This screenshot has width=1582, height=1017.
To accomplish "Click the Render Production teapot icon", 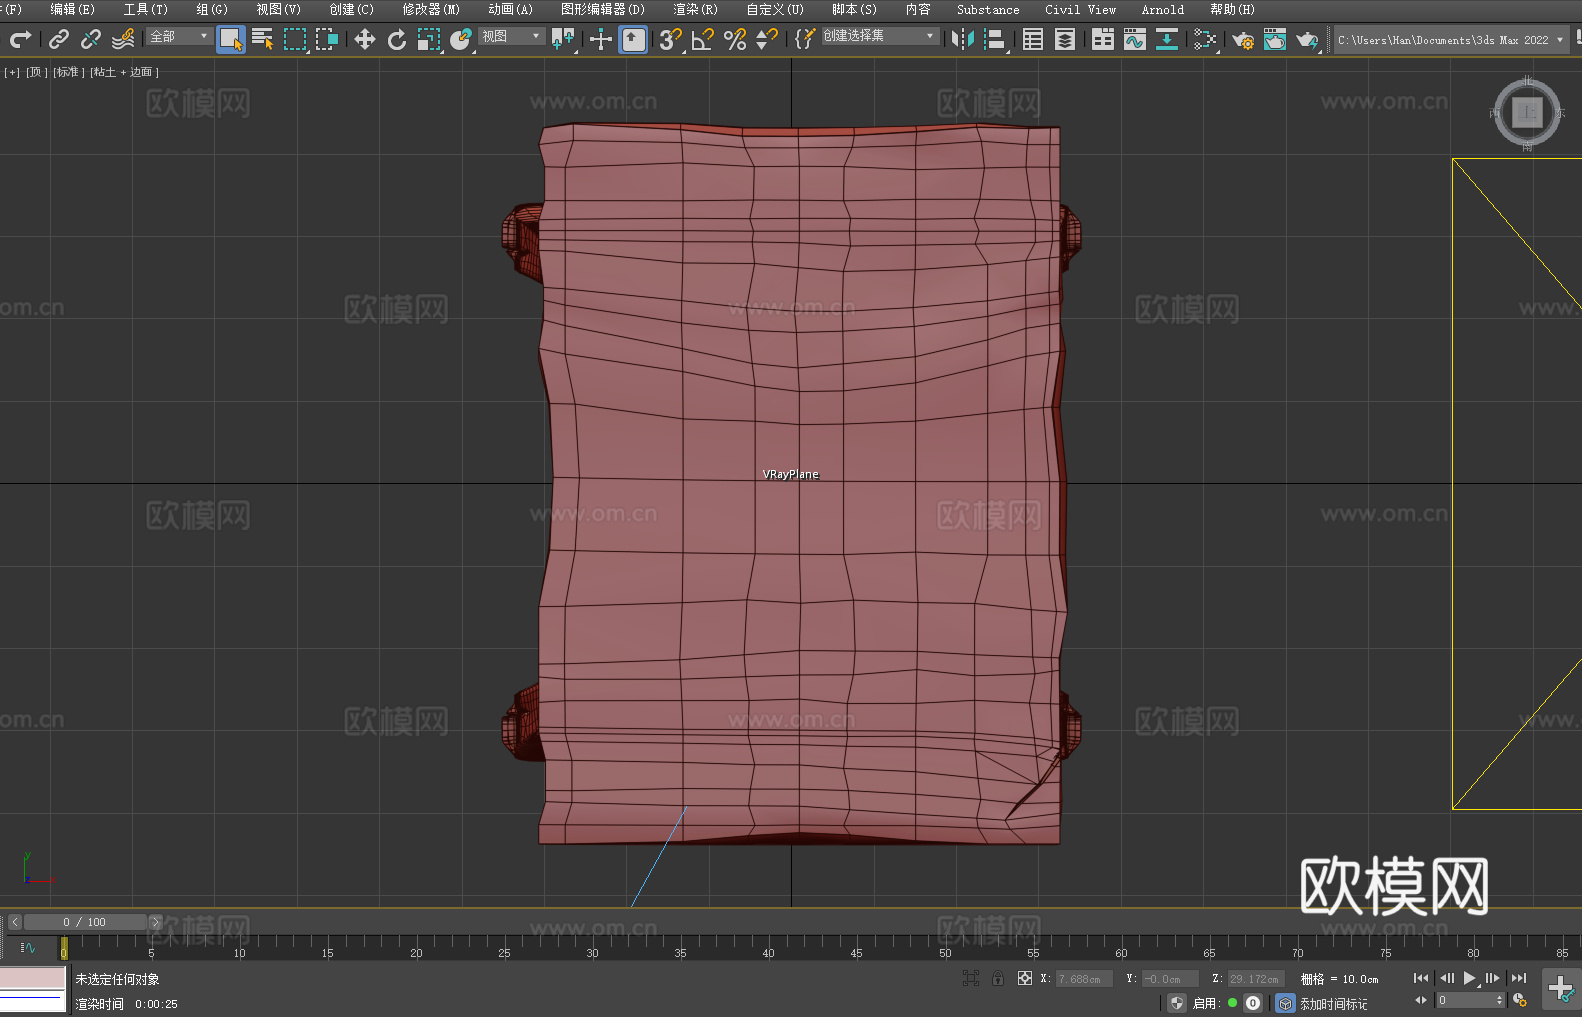I will (1307, 39).
